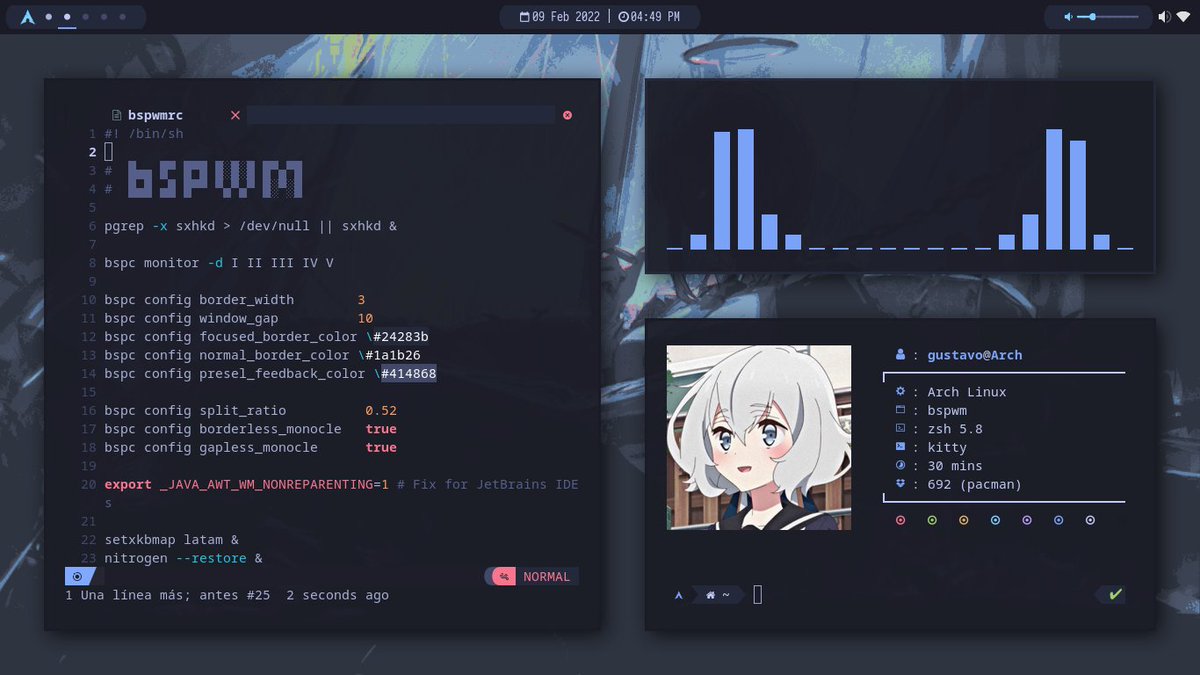Viewport: 1200px width, 675px height.
Task: Click the line bspc monitor -d I II III IV V
Action: (219, 263)
